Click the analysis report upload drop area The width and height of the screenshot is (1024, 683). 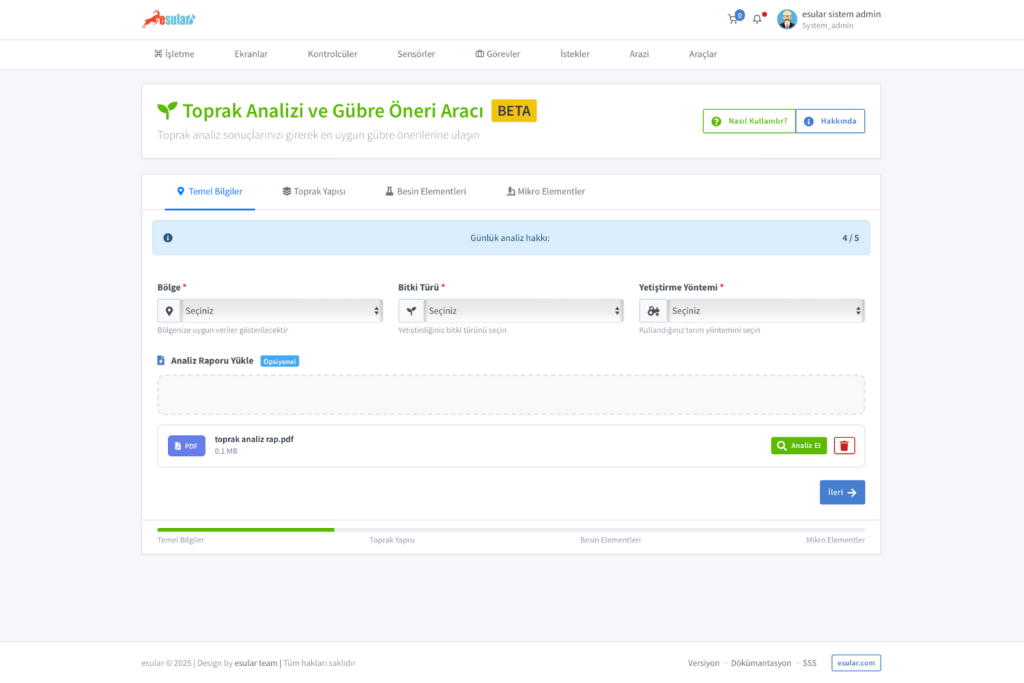[511, 395]
